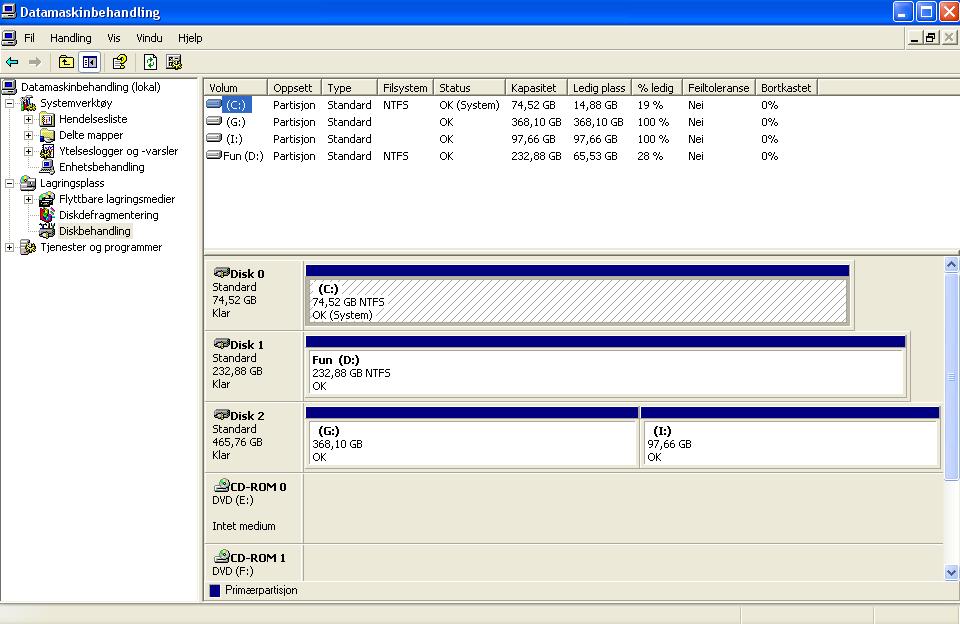This screenshot has height=624, width=960.
Task: Click the Disk 2 drive icon
Action: (x=221, y=415)
